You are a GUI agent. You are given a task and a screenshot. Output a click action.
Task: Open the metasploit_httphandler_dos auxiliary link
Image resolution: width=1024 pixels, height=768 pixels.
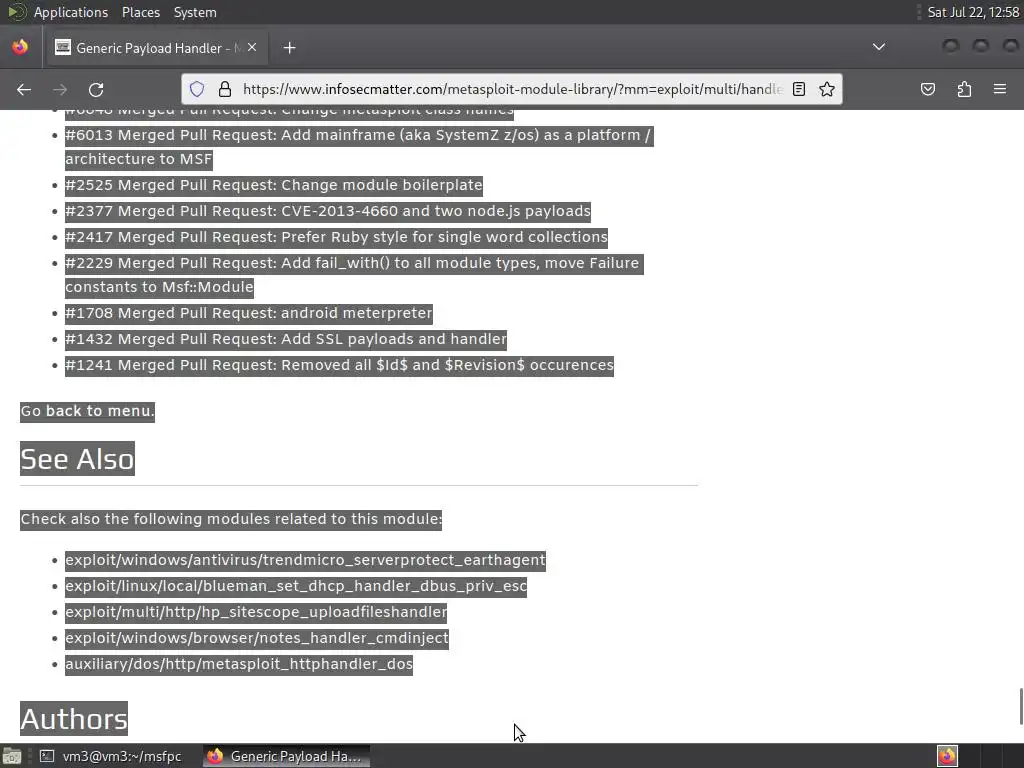[238, 664]
